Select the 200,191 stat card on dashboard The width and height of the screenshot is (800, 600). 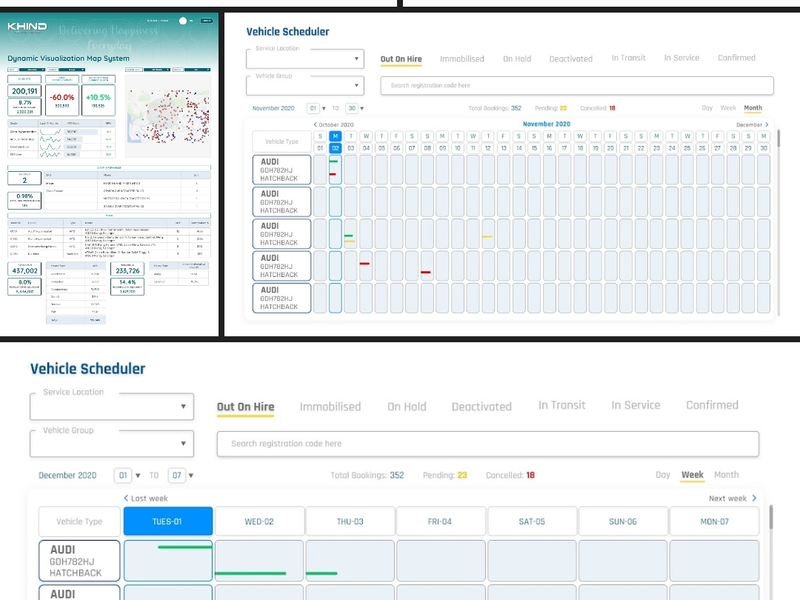pos(24,91)
